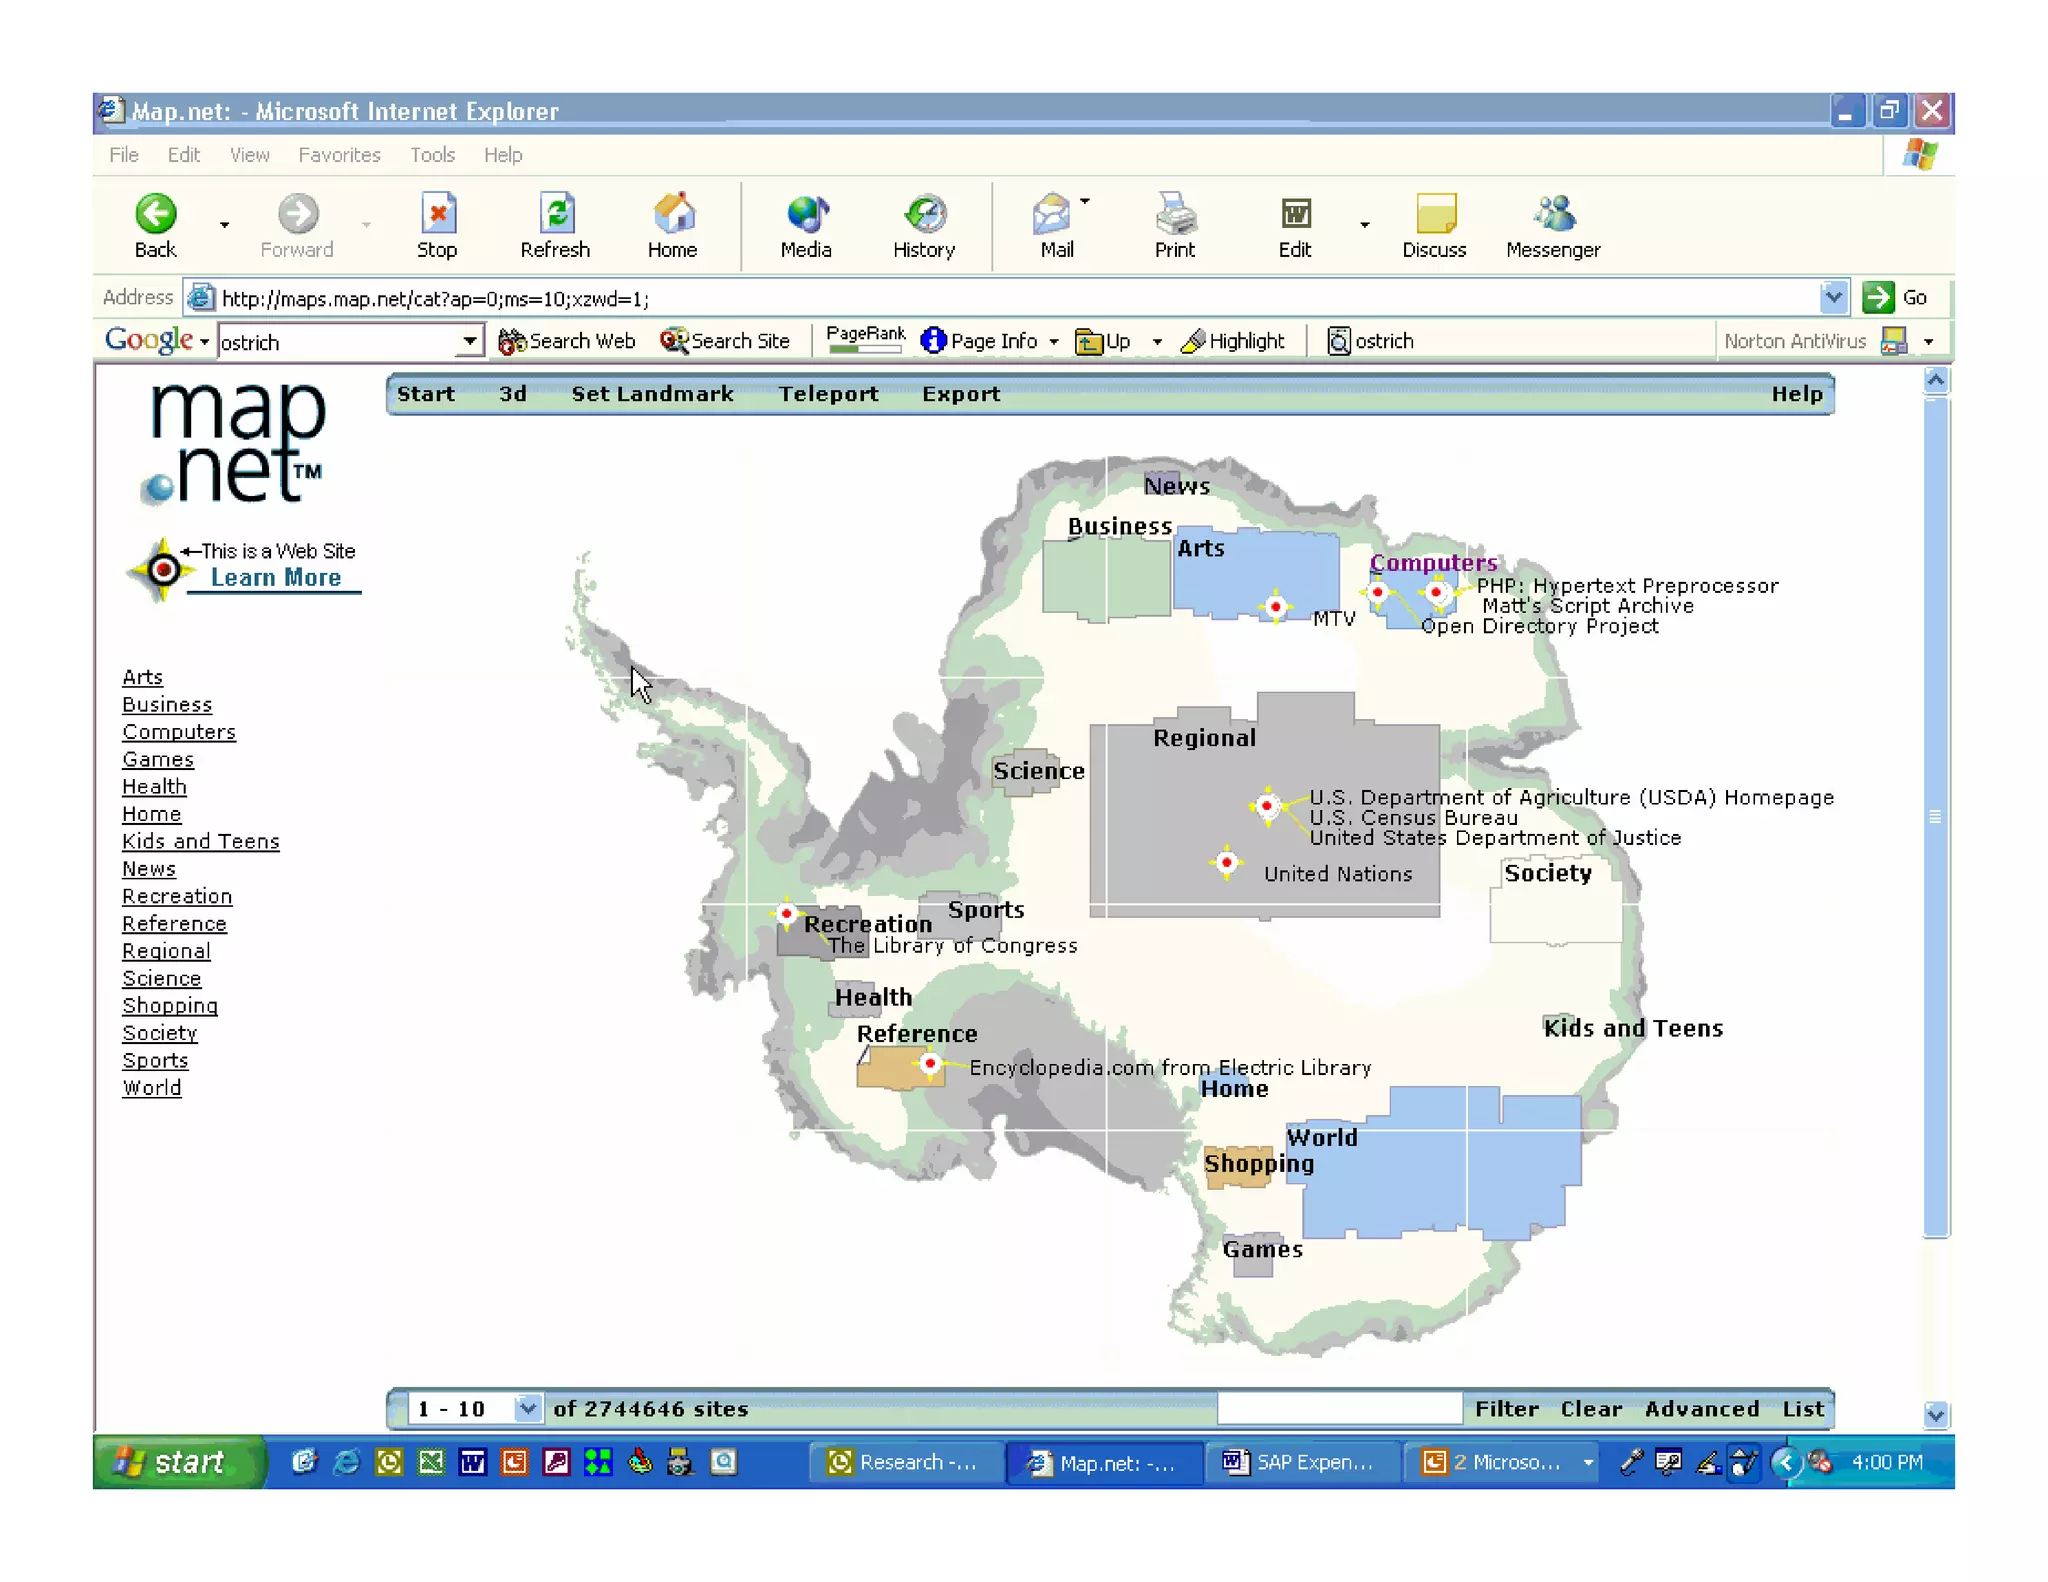Click the scrollbar down arrow
This screenshot has width=2048, height=1582.
(1935, 1414)
